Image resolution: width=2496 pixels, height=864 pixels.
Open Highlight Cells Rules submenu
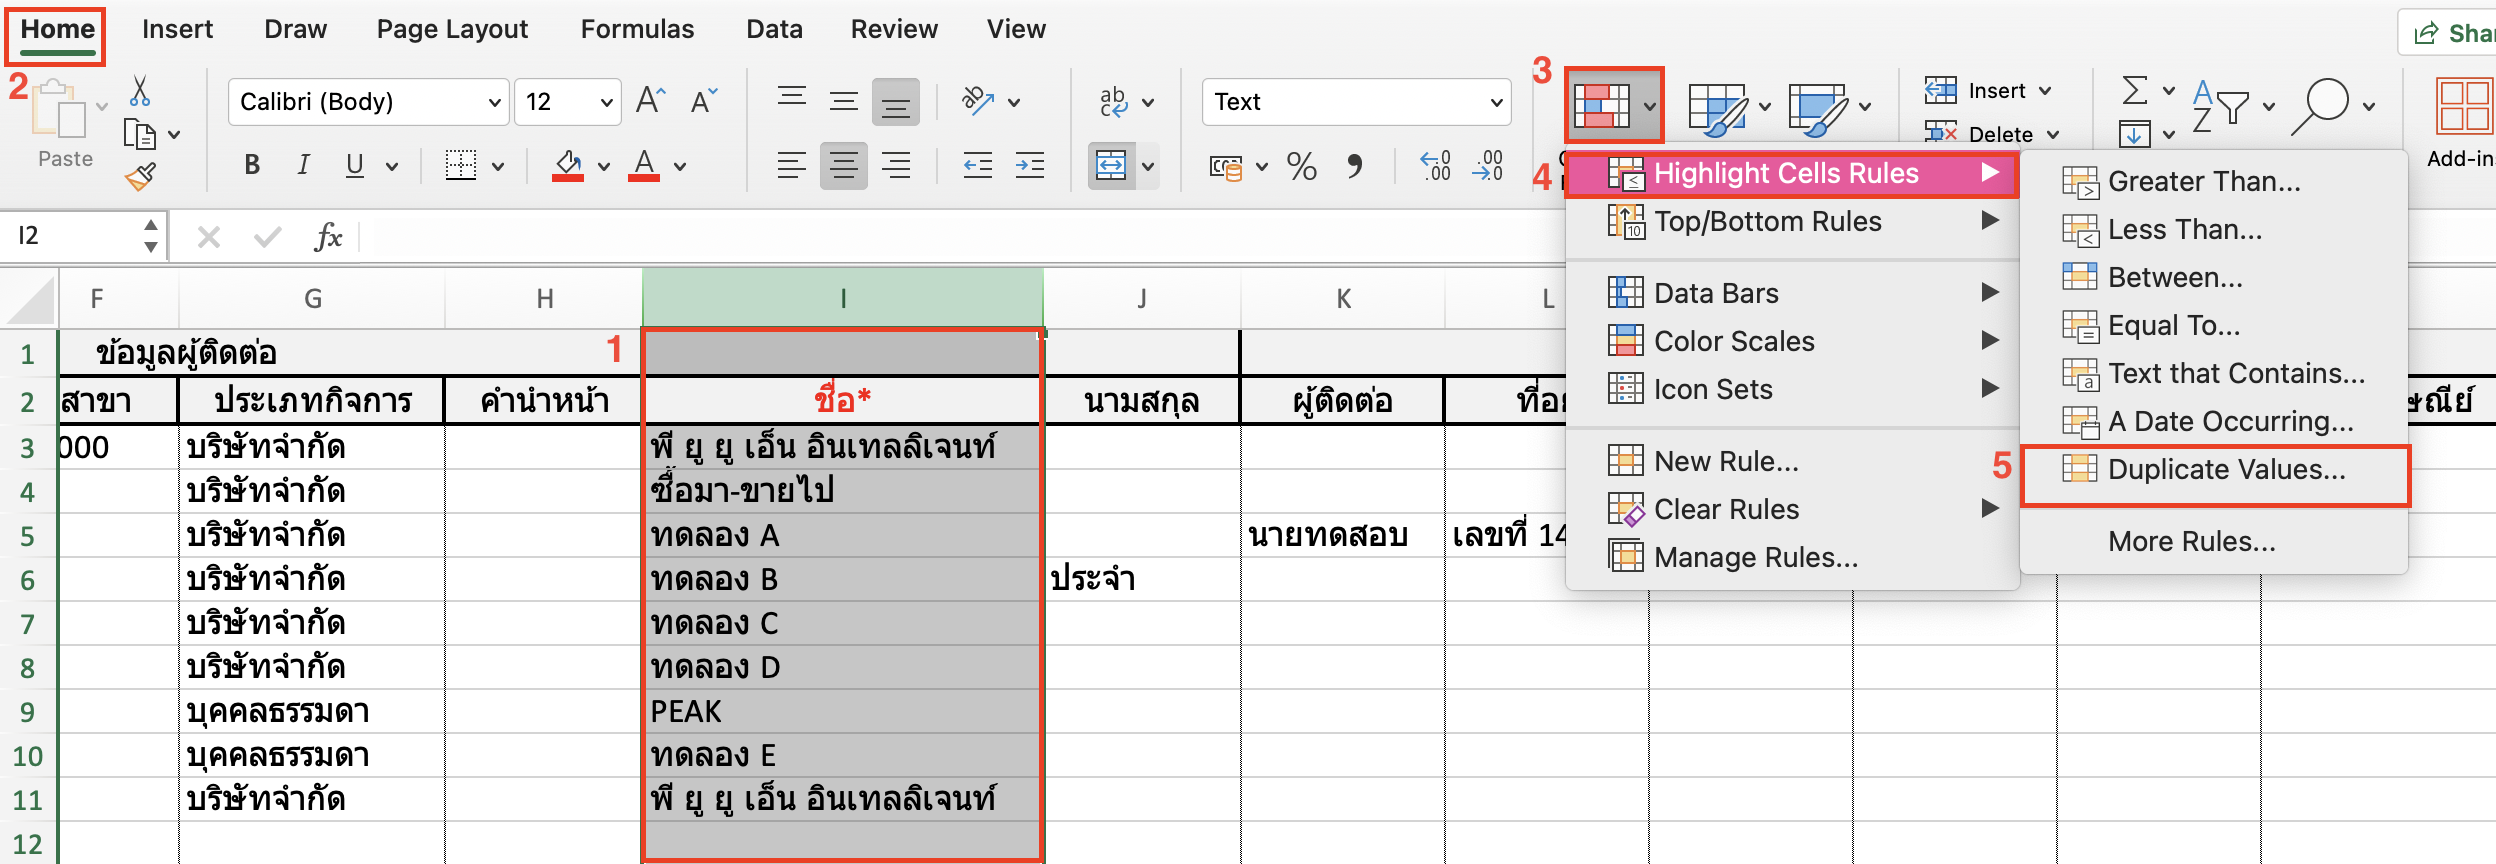click(x=1791, y=174)
